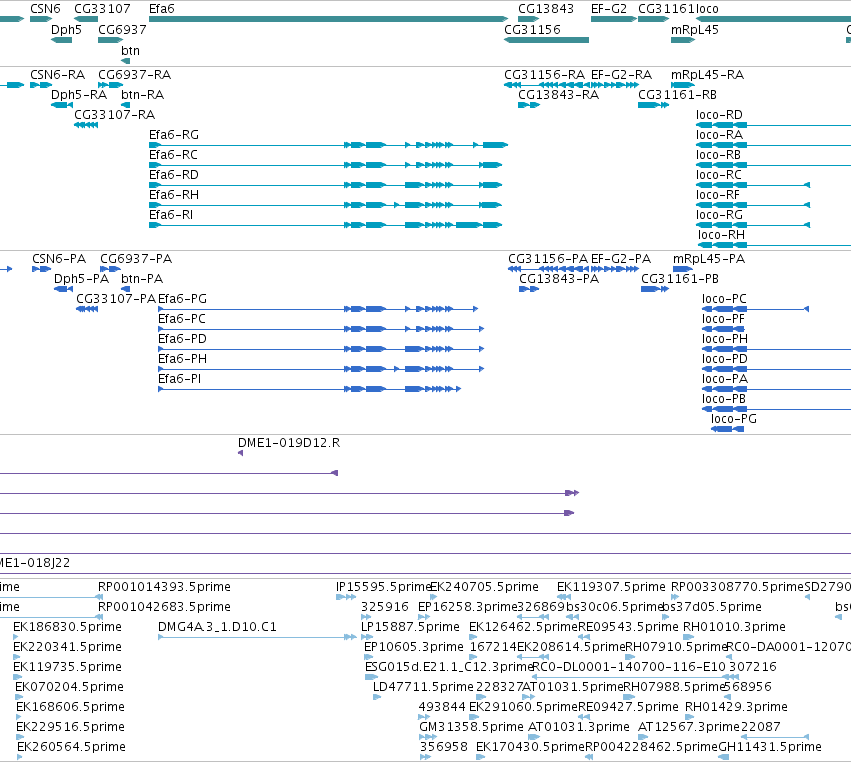Open the loco-RG transcript label

tap(719, 215)
